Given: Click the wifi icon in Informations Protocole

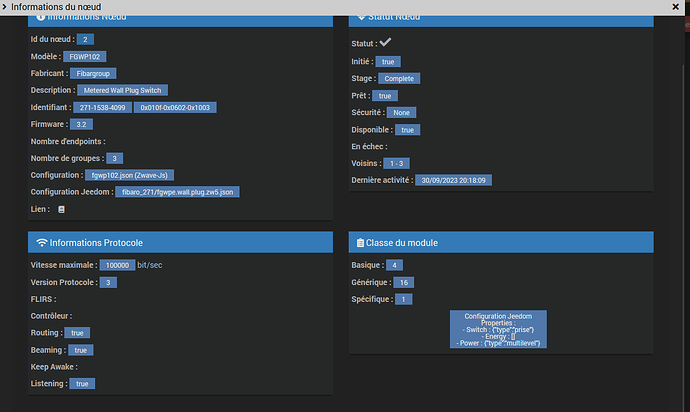Looking at the screenshot, I should tap(42, 243).
